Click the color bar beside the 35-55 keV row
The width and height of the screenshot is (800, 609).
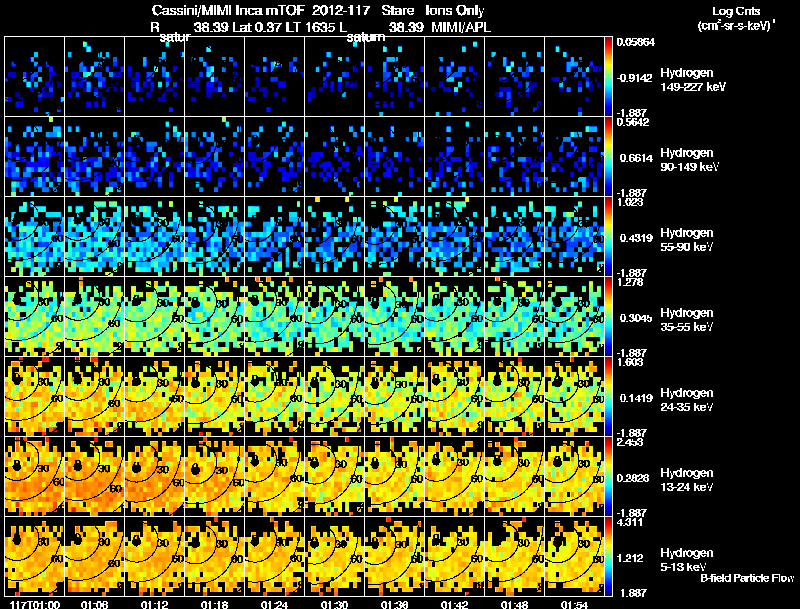click(x=608, y=317)
